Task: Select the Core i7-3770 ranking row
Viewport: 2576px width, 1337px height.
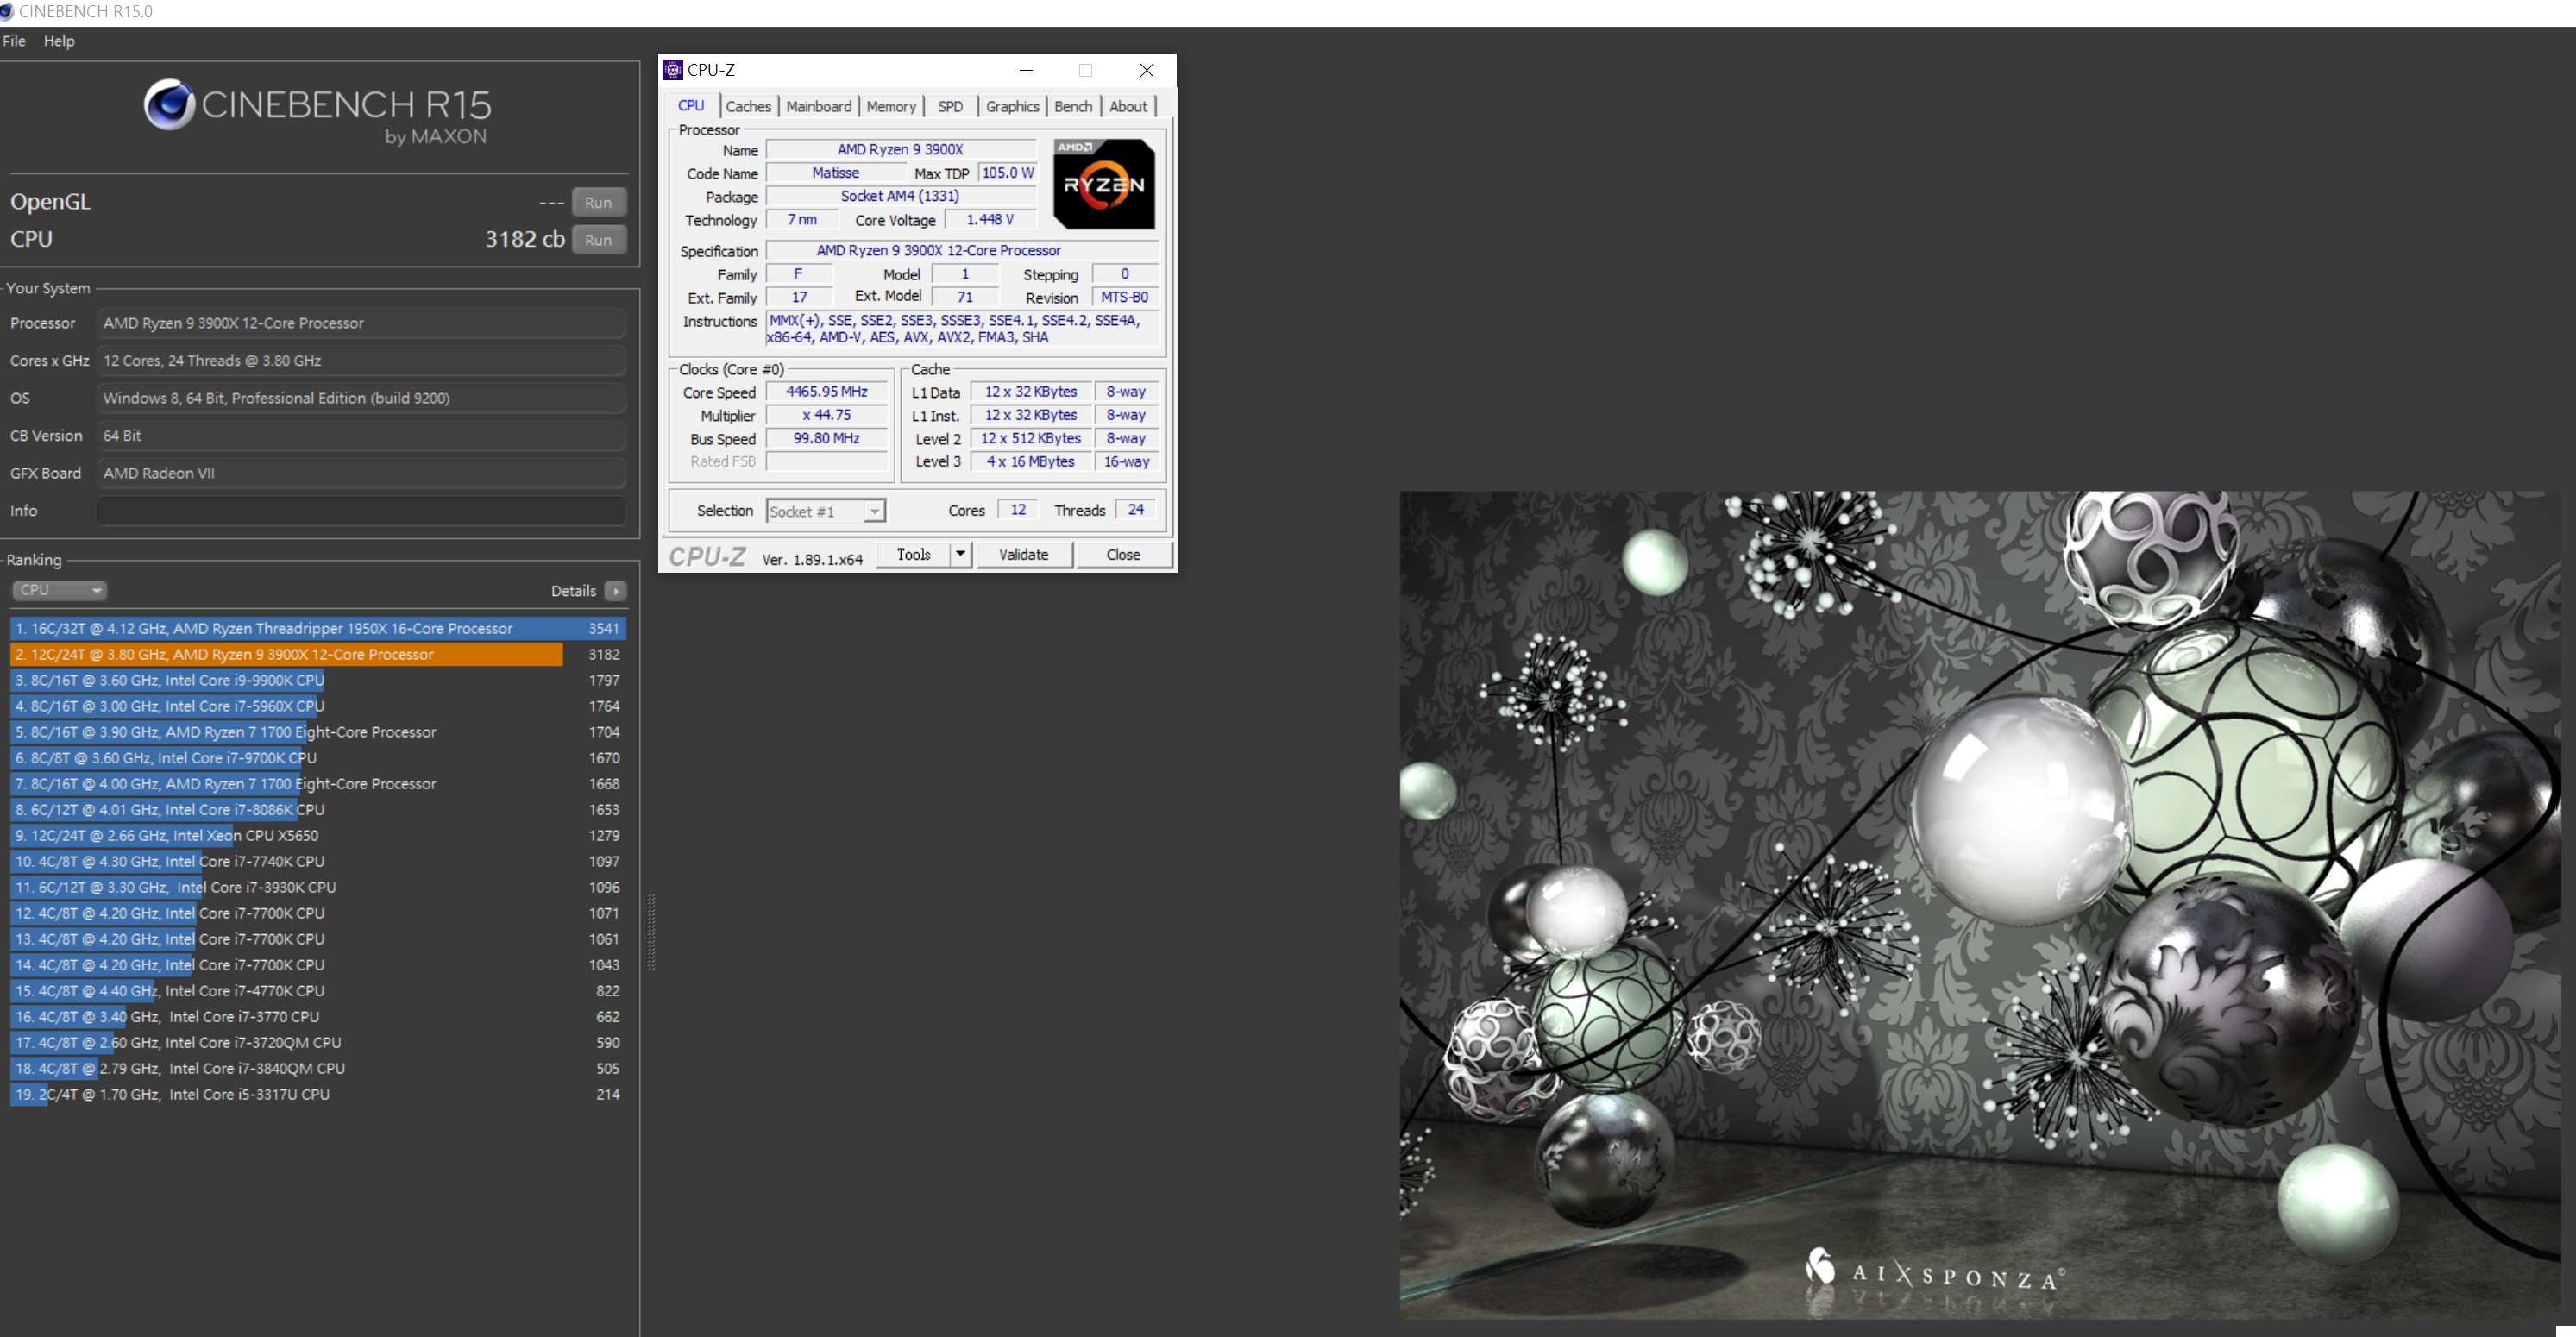Action: 318,1017
